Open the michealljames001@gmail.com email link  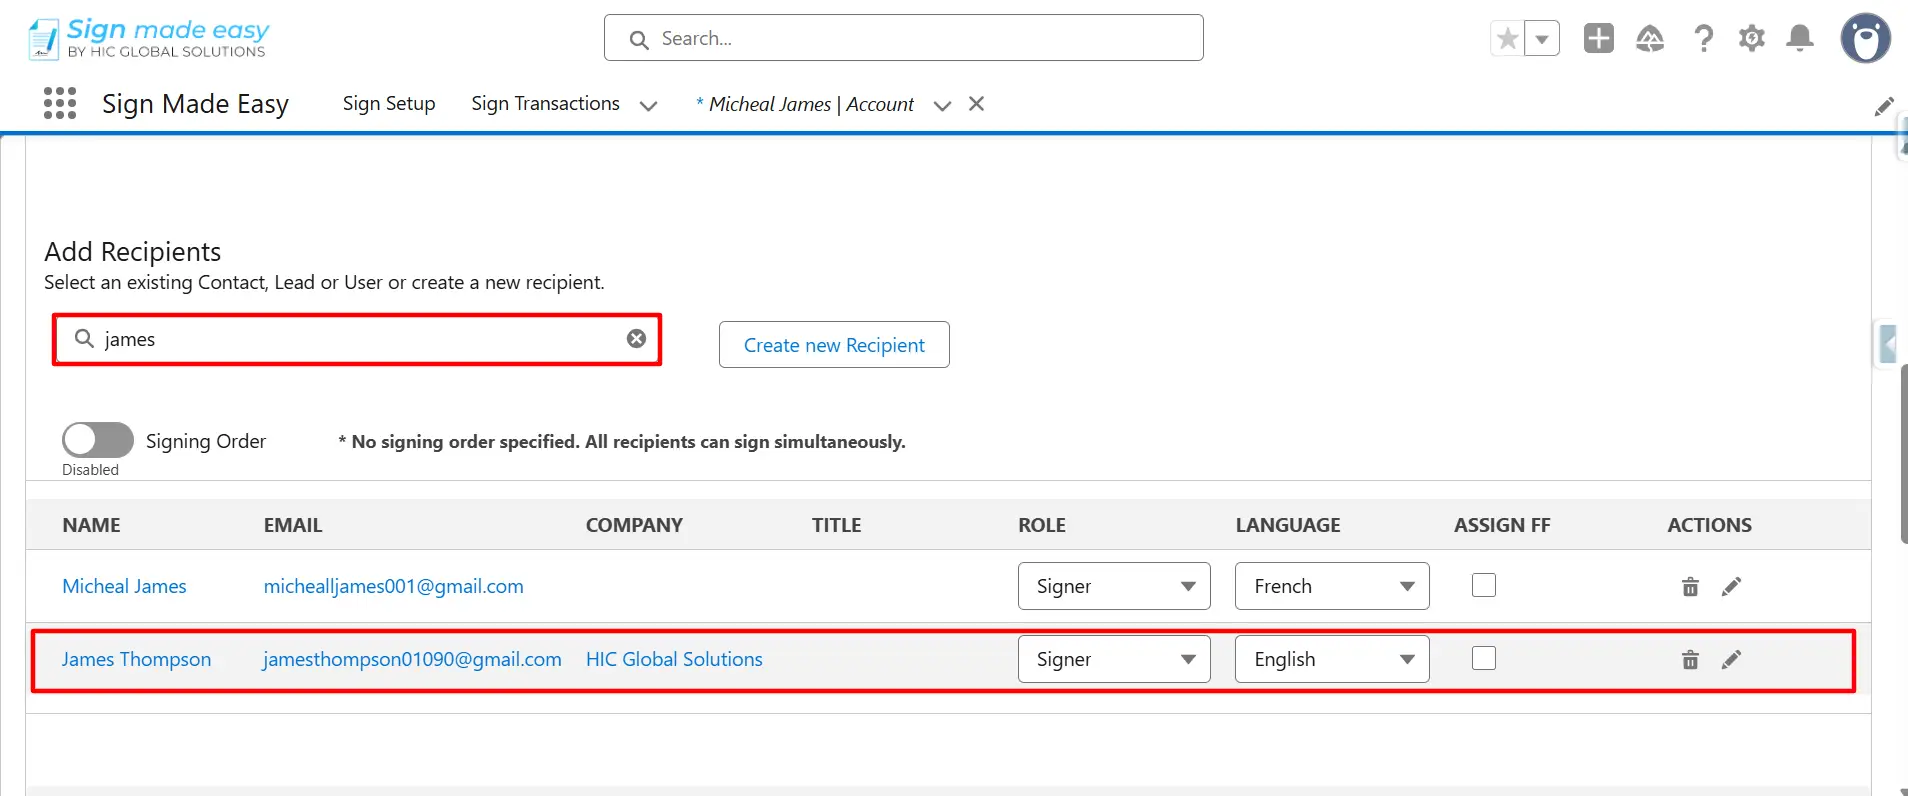click(393, 586)
